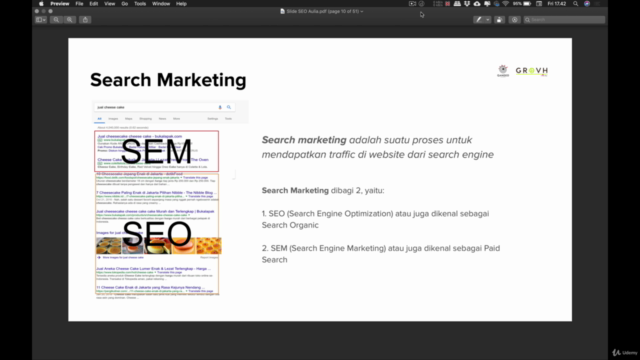Viewport: 640px width, 360px height.
Task: Click the Rotate button in toolbar
Action: tap(499, 20)
